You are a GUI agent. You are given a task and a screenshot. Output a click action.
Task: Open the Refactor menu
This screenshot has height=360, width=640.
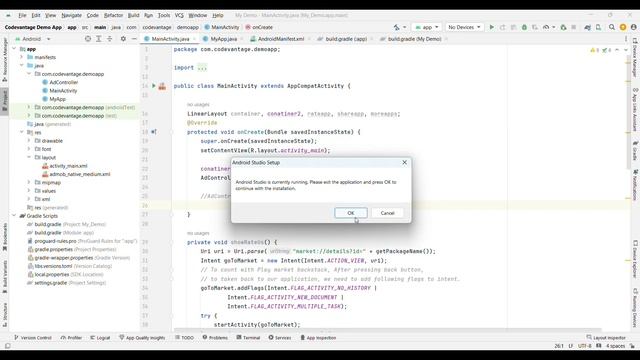[x=113, y=15]
